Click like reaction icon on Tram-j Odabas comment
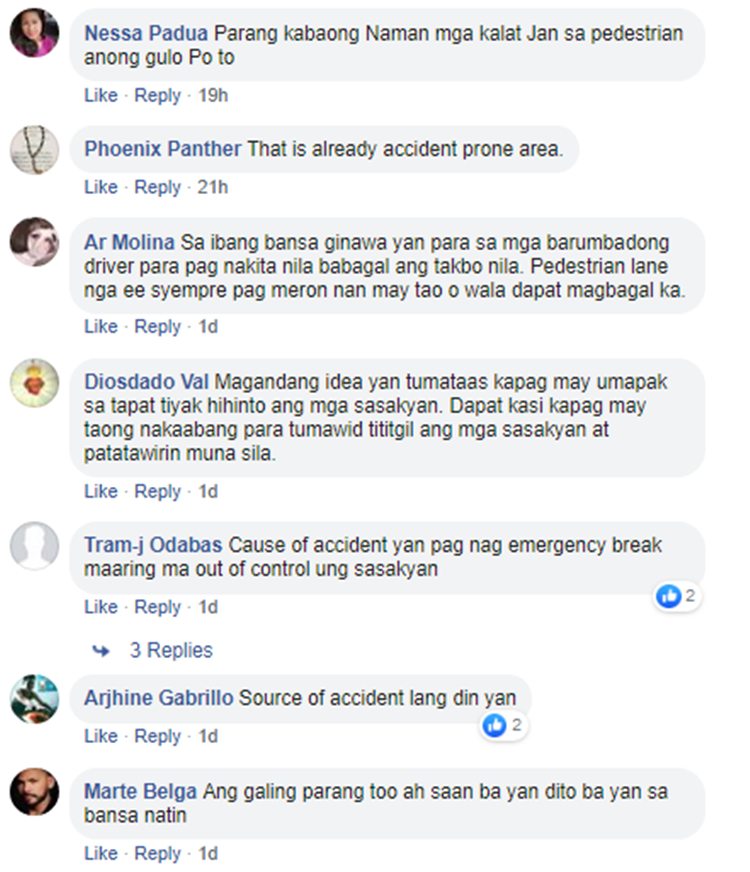This screenshot has height=872, width=750. click(x=668, y=596)
